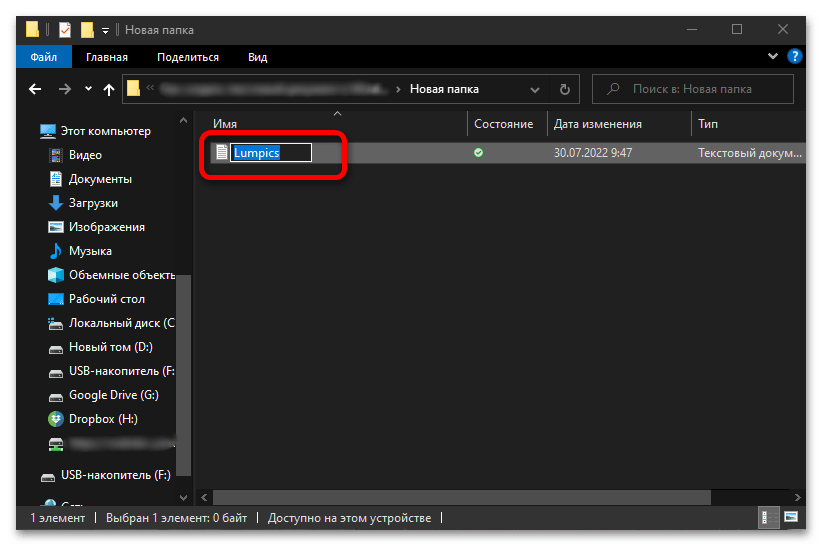Expand the ribbon with the chevron
The width and height of the screenshot is (822, 546).
point(773,57)
